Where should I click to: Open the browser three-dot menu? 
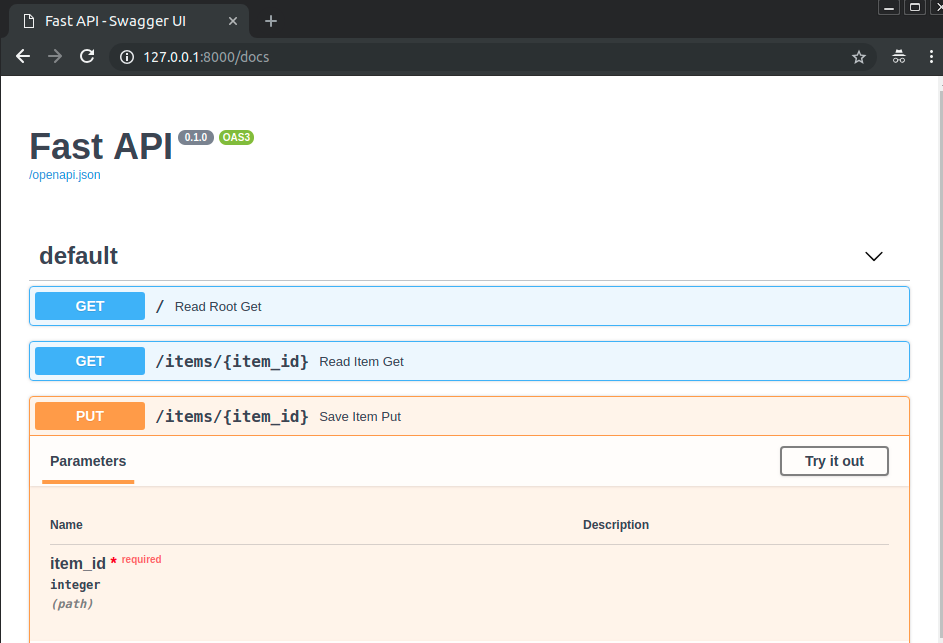coord(930,57)
